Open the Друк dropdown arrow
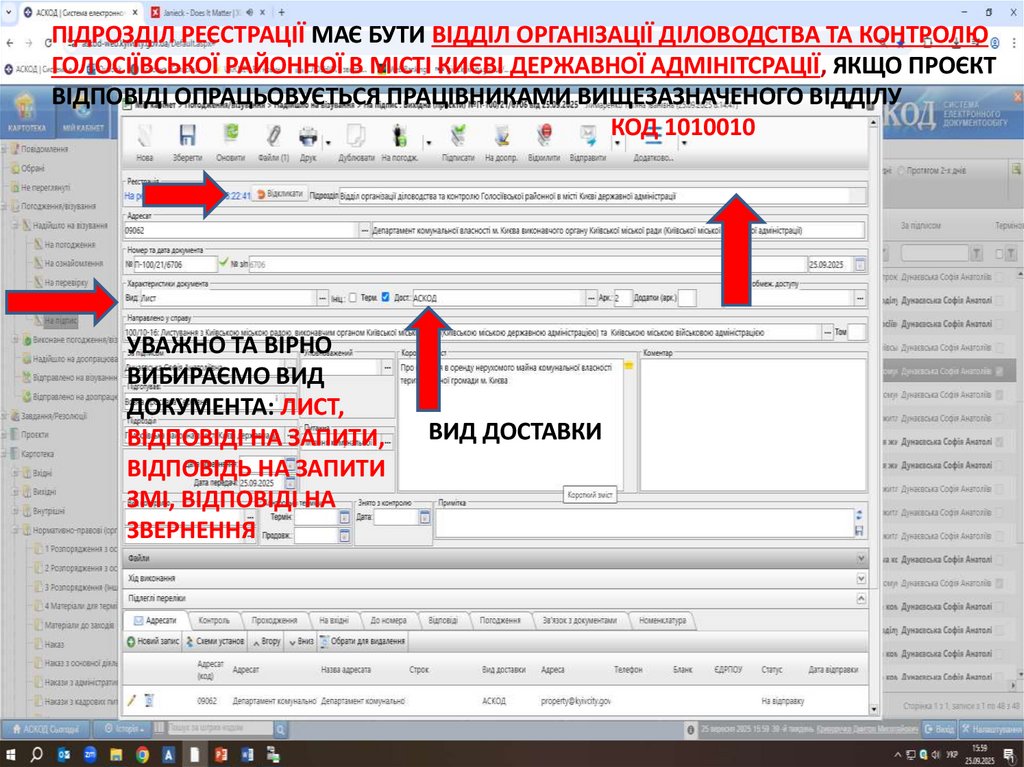This screenshot has height=767, width=1024. pyautogui.click(x=328, y=142)
